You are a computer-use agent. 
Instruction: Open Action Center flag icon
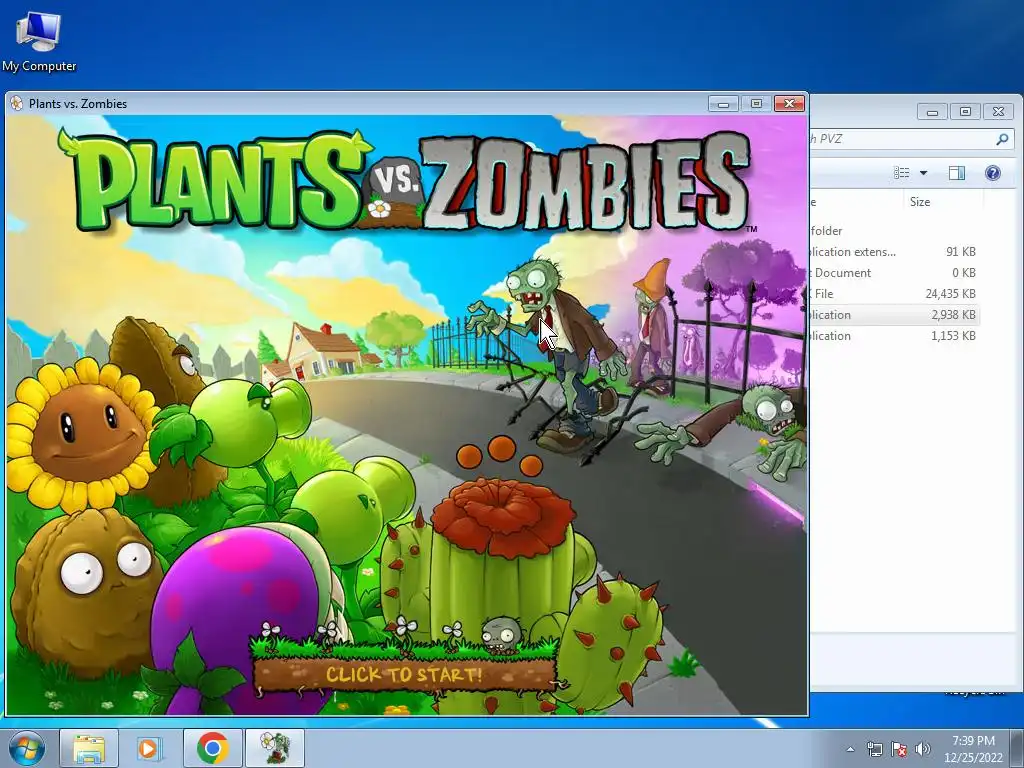click(x=899, y=749)
